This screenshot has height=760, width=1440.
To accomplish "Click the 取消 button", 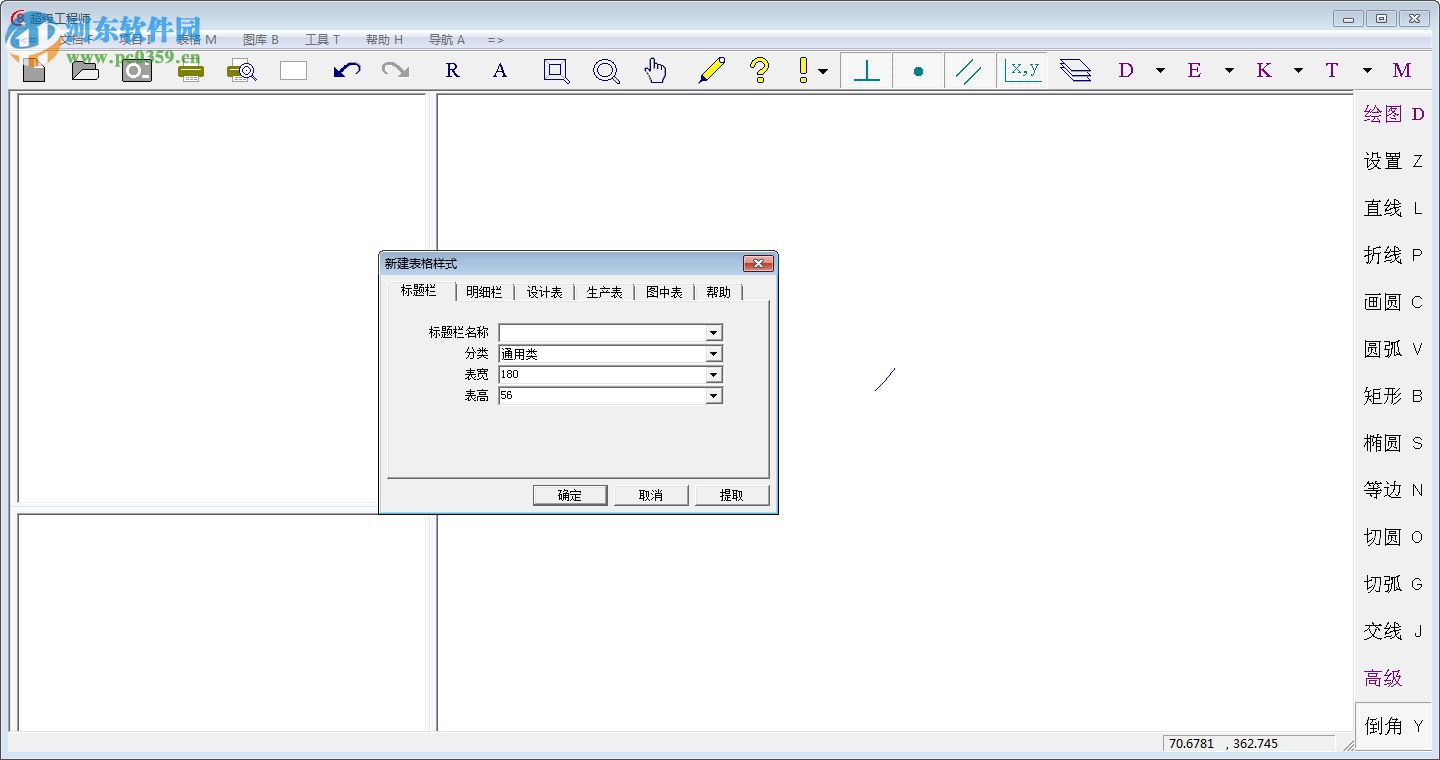I will [651, 495].
